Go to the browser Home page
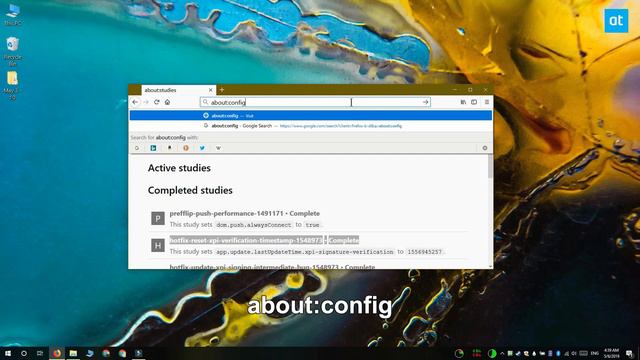The image size is (640, 360). [167, 102]
